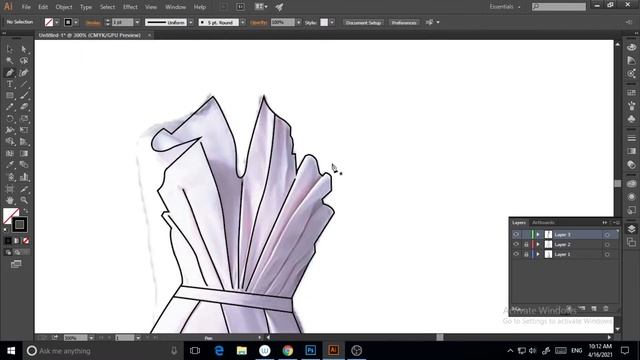Select the Line Segment tool
This screenshot has height=360, width=640.
24,84
